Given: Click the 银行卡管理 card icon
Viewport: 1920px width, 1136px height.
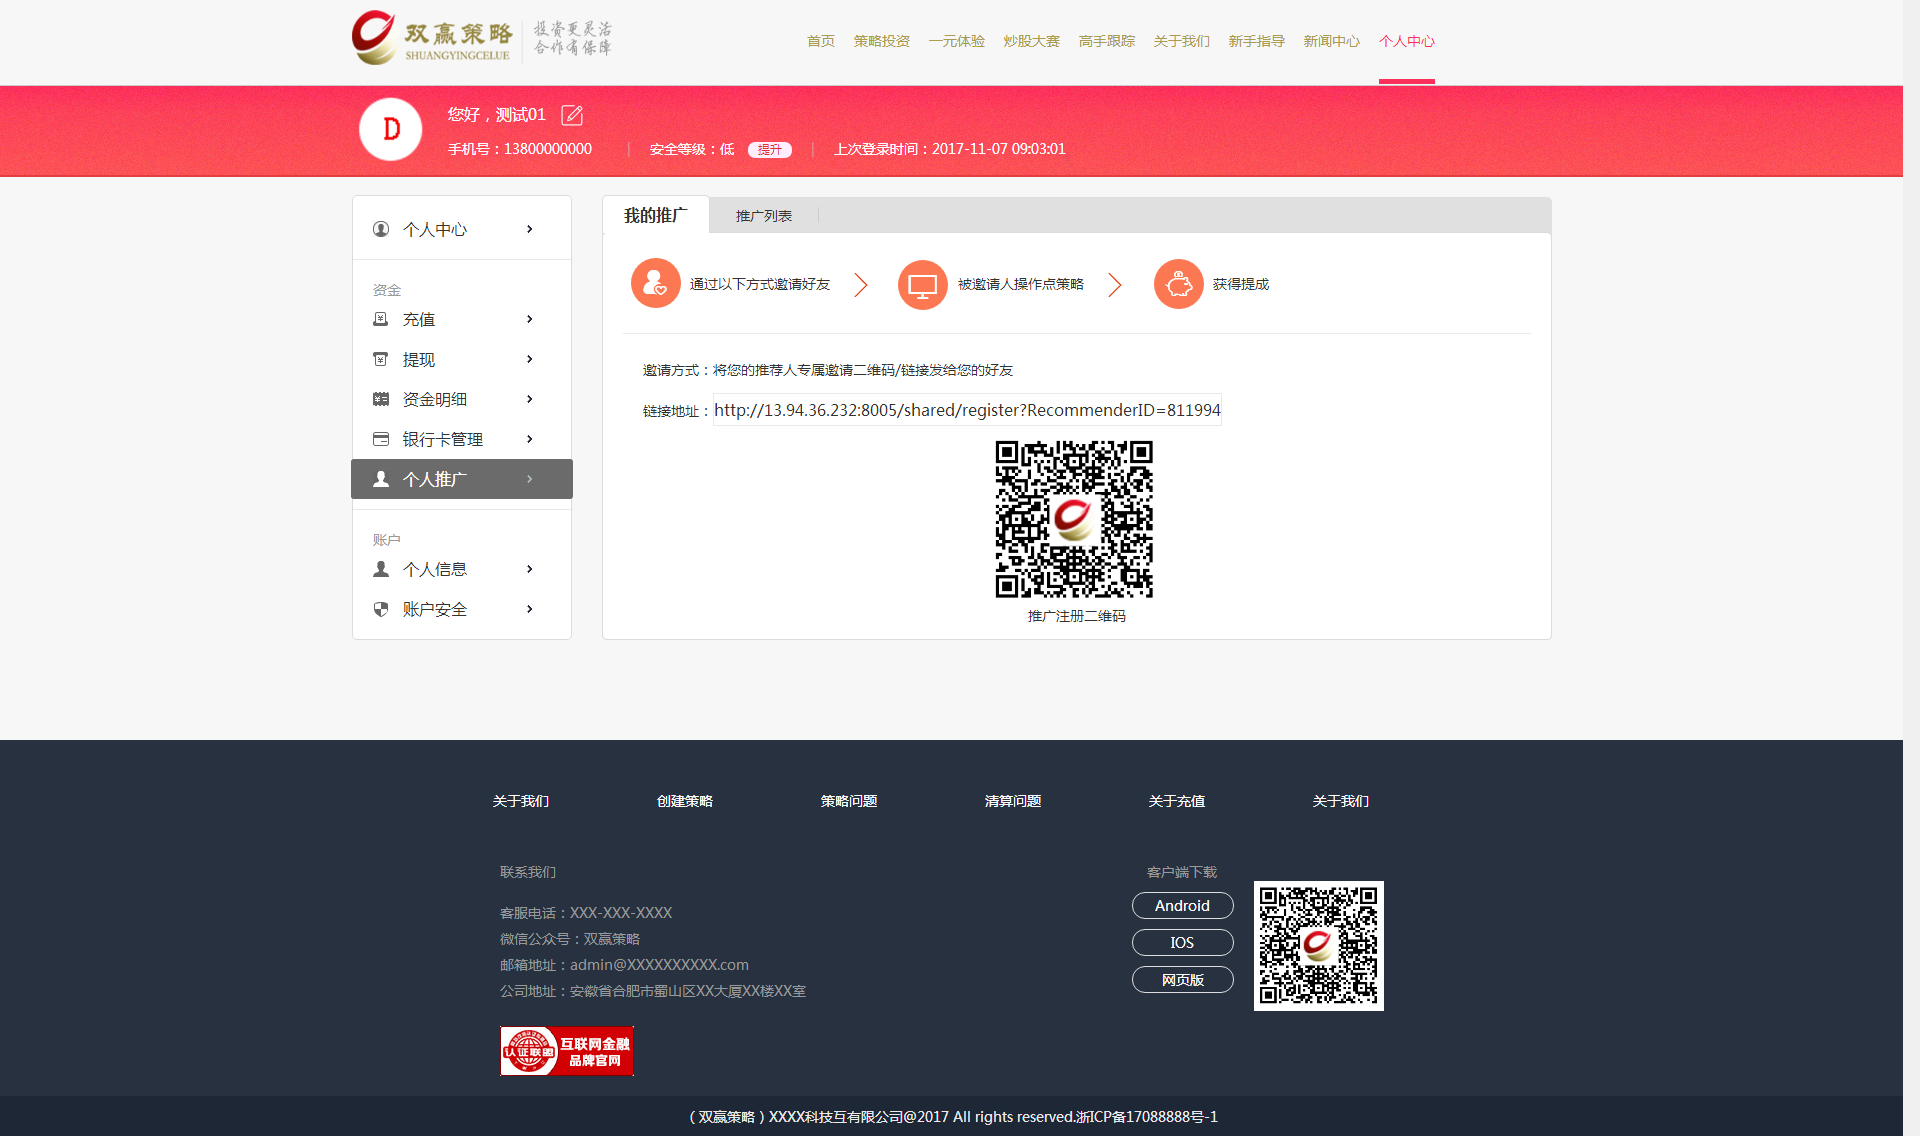Looking at the screenshot, I should click(381, 439).
